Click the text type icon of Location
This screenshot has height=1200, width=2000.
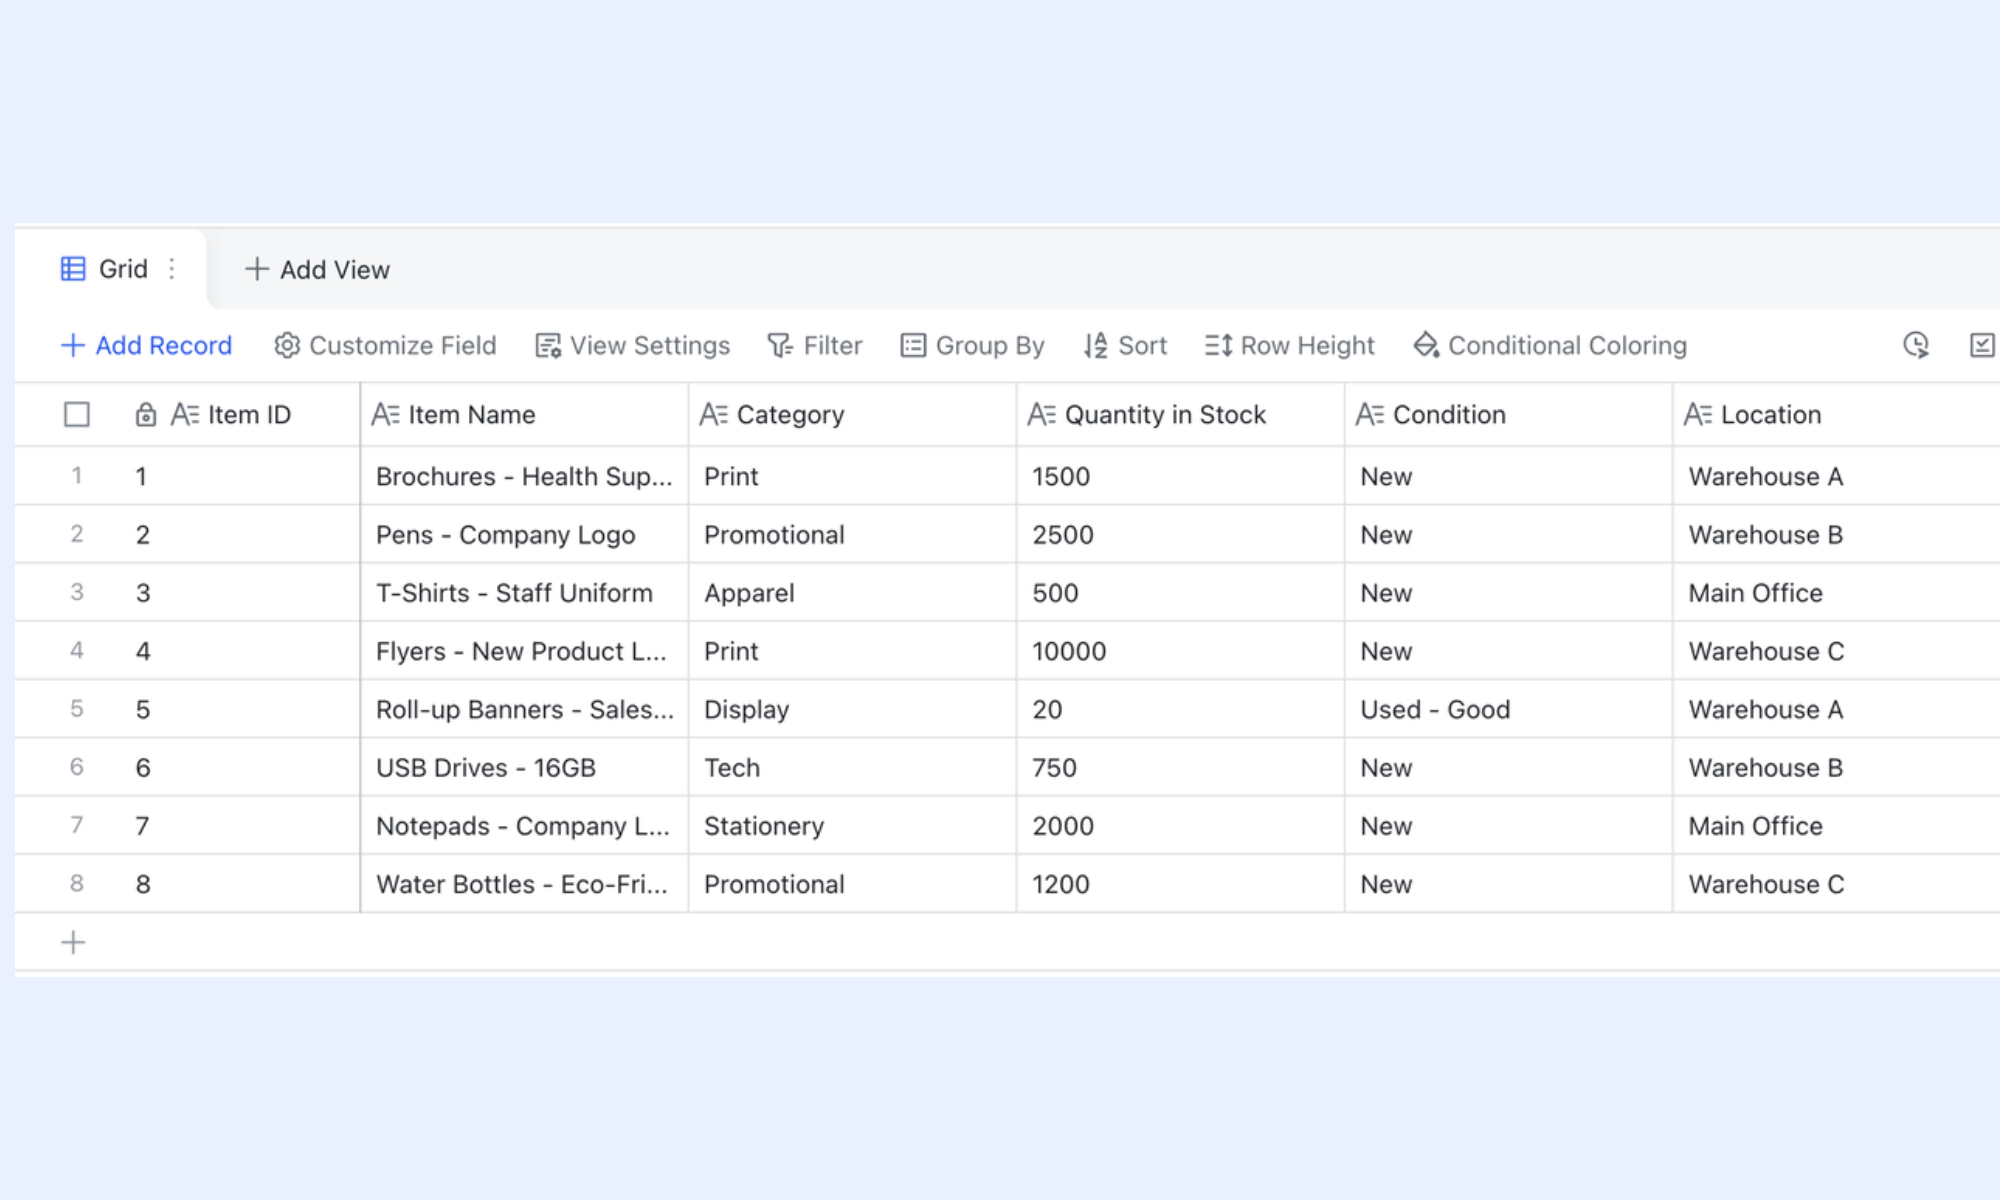[1697, 414]
